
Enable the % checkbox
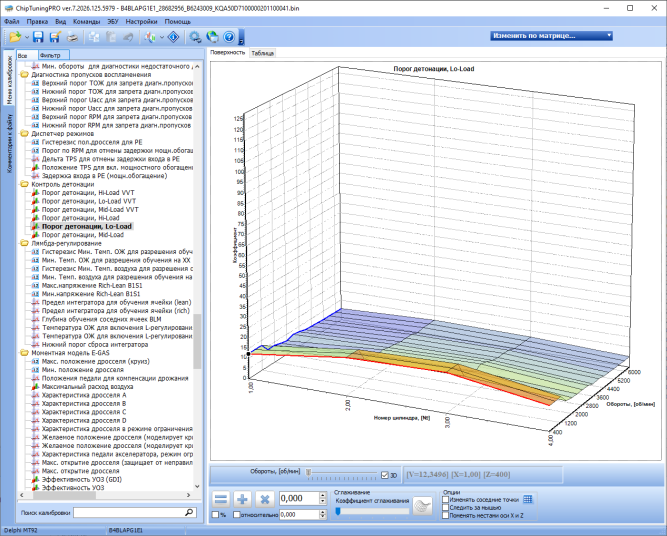pos(215,515)
